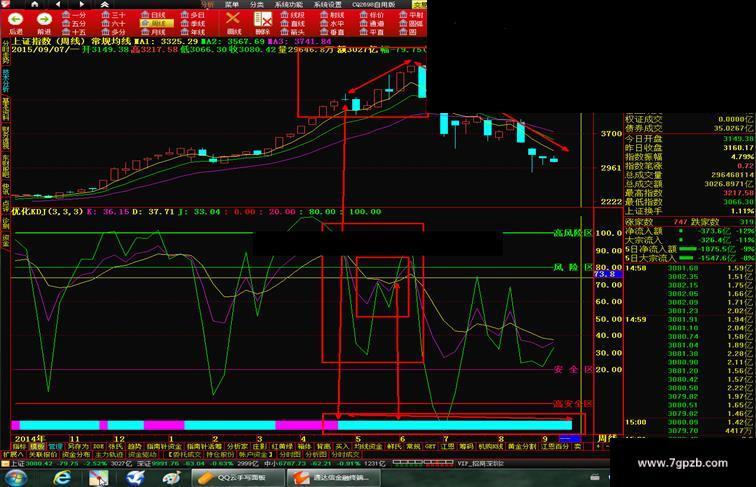Open the 模板 template tab
The width and height of the screenshot is (756, 487).
[x=37, y=446]
